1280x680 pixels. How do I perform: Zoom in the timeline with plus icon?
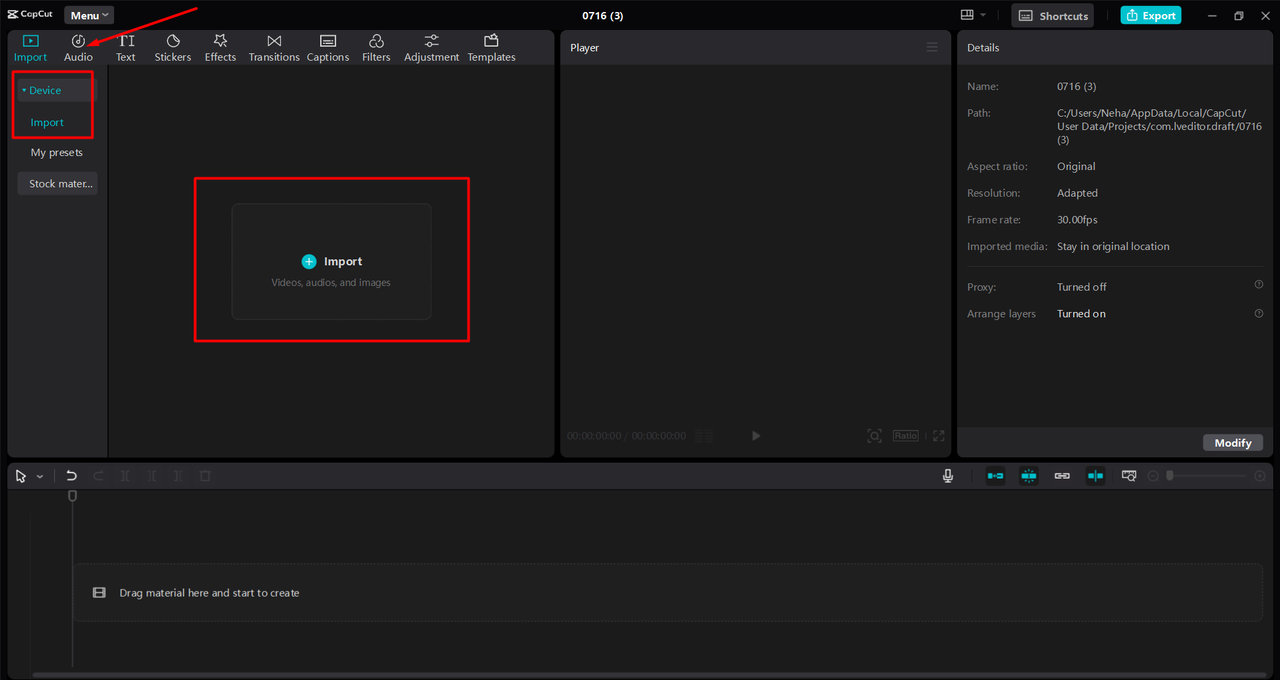point(1262,476)
